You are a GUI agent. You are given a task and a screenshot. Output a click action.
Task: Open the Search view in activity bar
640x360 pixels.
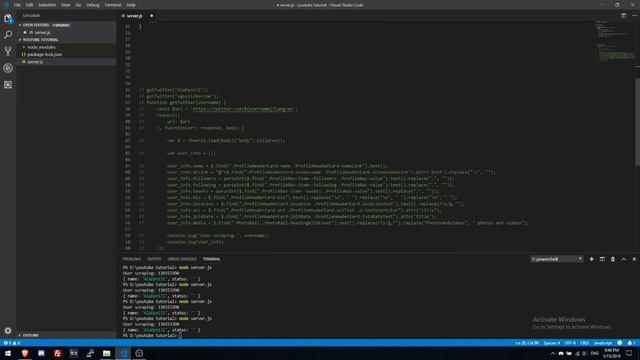(8, 35)
